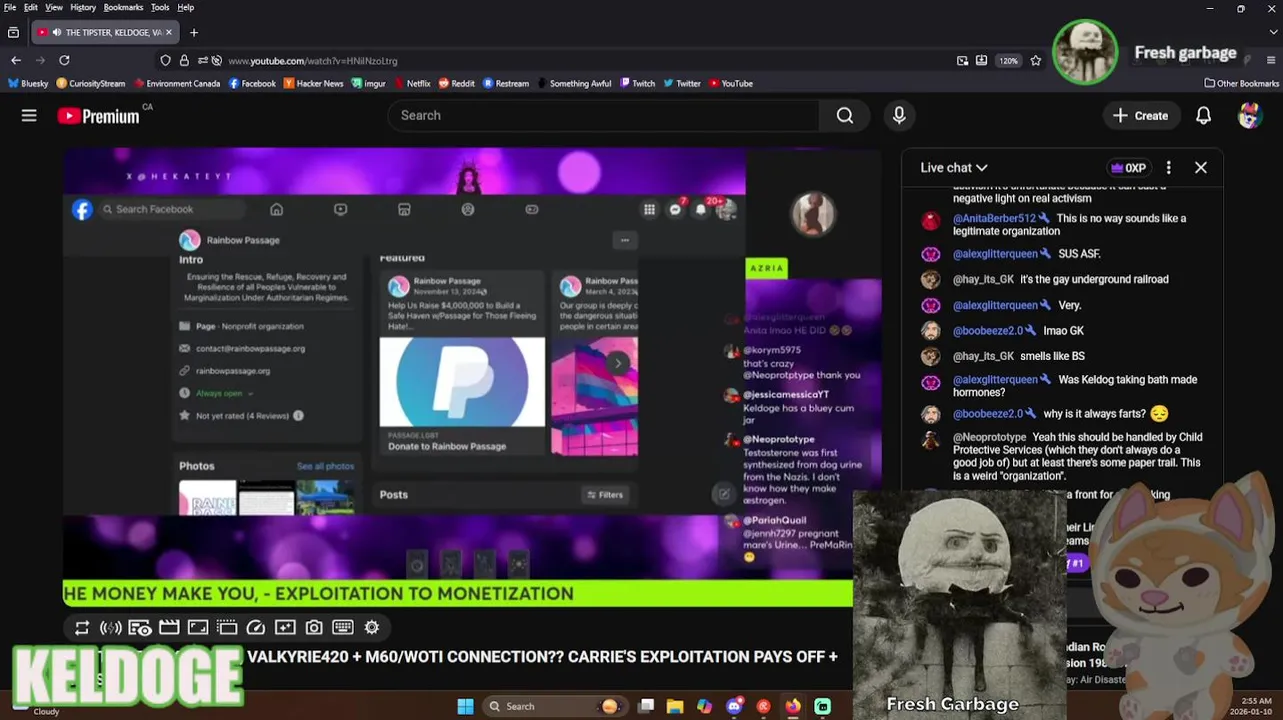
Task: Click the dashed-frame cinema mode icon
Action: (227, 627)
